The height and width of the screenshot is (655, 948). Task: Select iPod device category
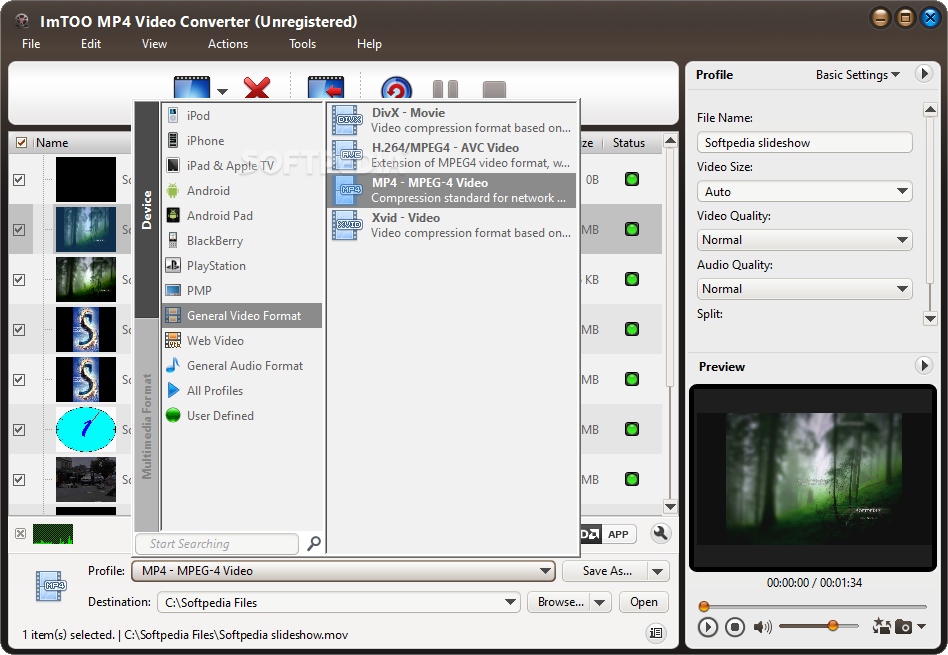(242, 116)
